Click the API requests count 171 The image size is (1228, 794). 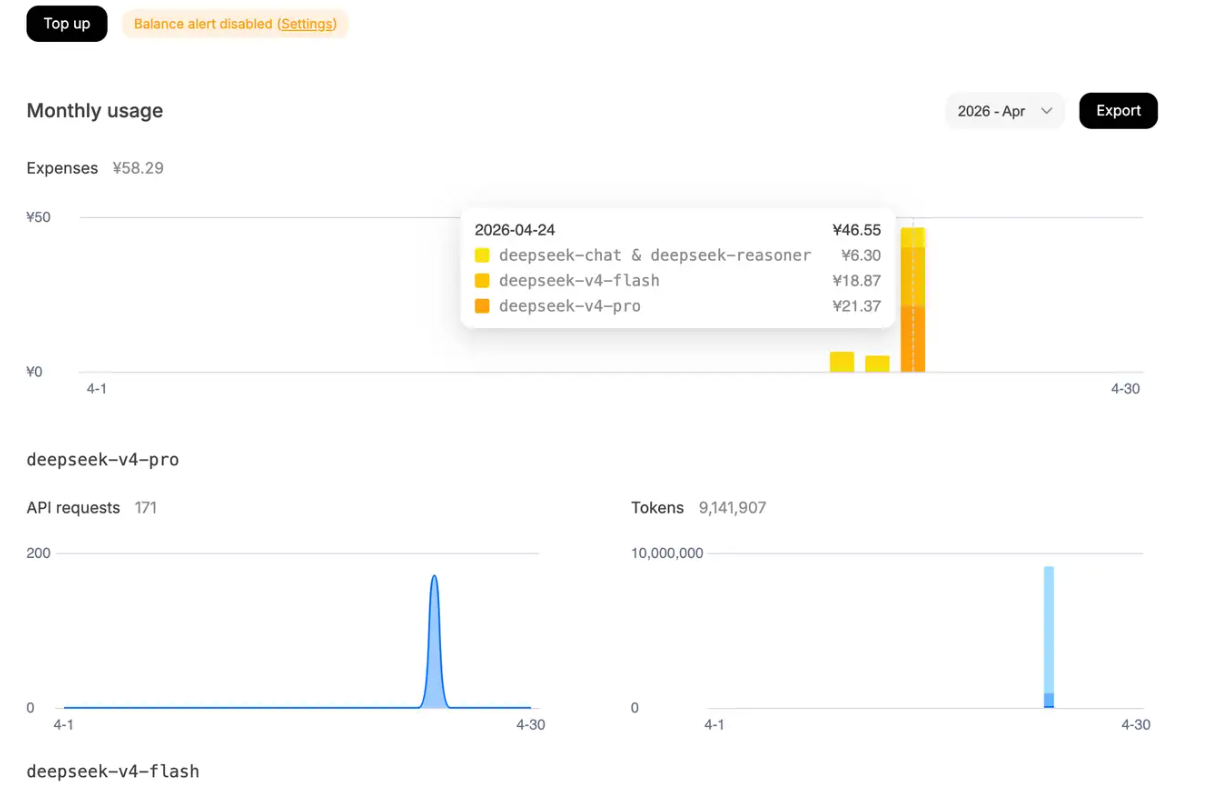146,508
